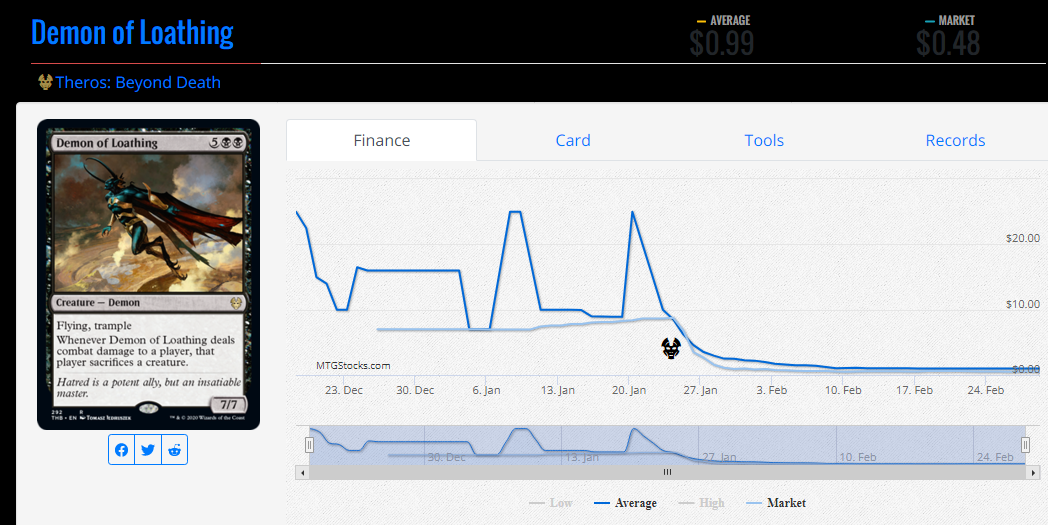Click the chart scrollbar left arrow

(x=303, y=473)
